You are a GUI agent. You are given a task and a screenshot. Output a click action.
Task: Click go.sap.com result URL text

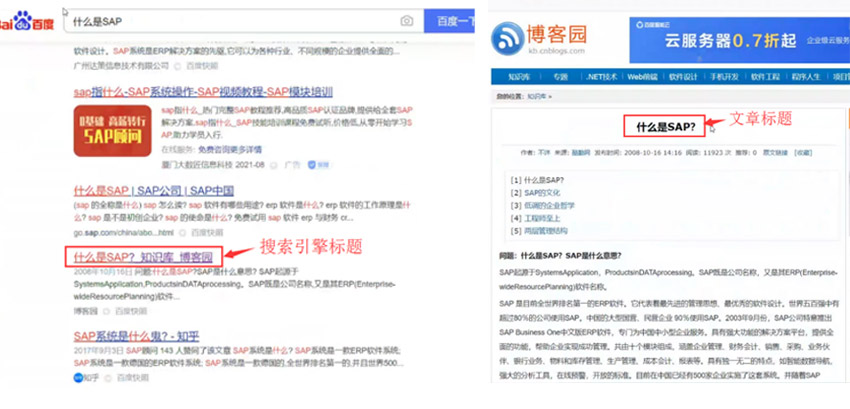(124, 232)
